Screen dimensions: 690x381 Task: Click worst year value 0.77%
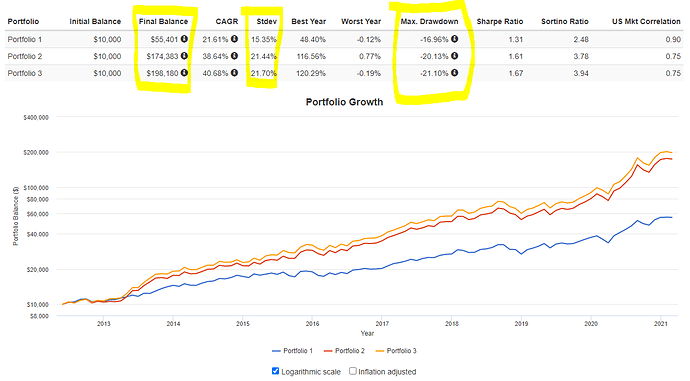[370, 56]
